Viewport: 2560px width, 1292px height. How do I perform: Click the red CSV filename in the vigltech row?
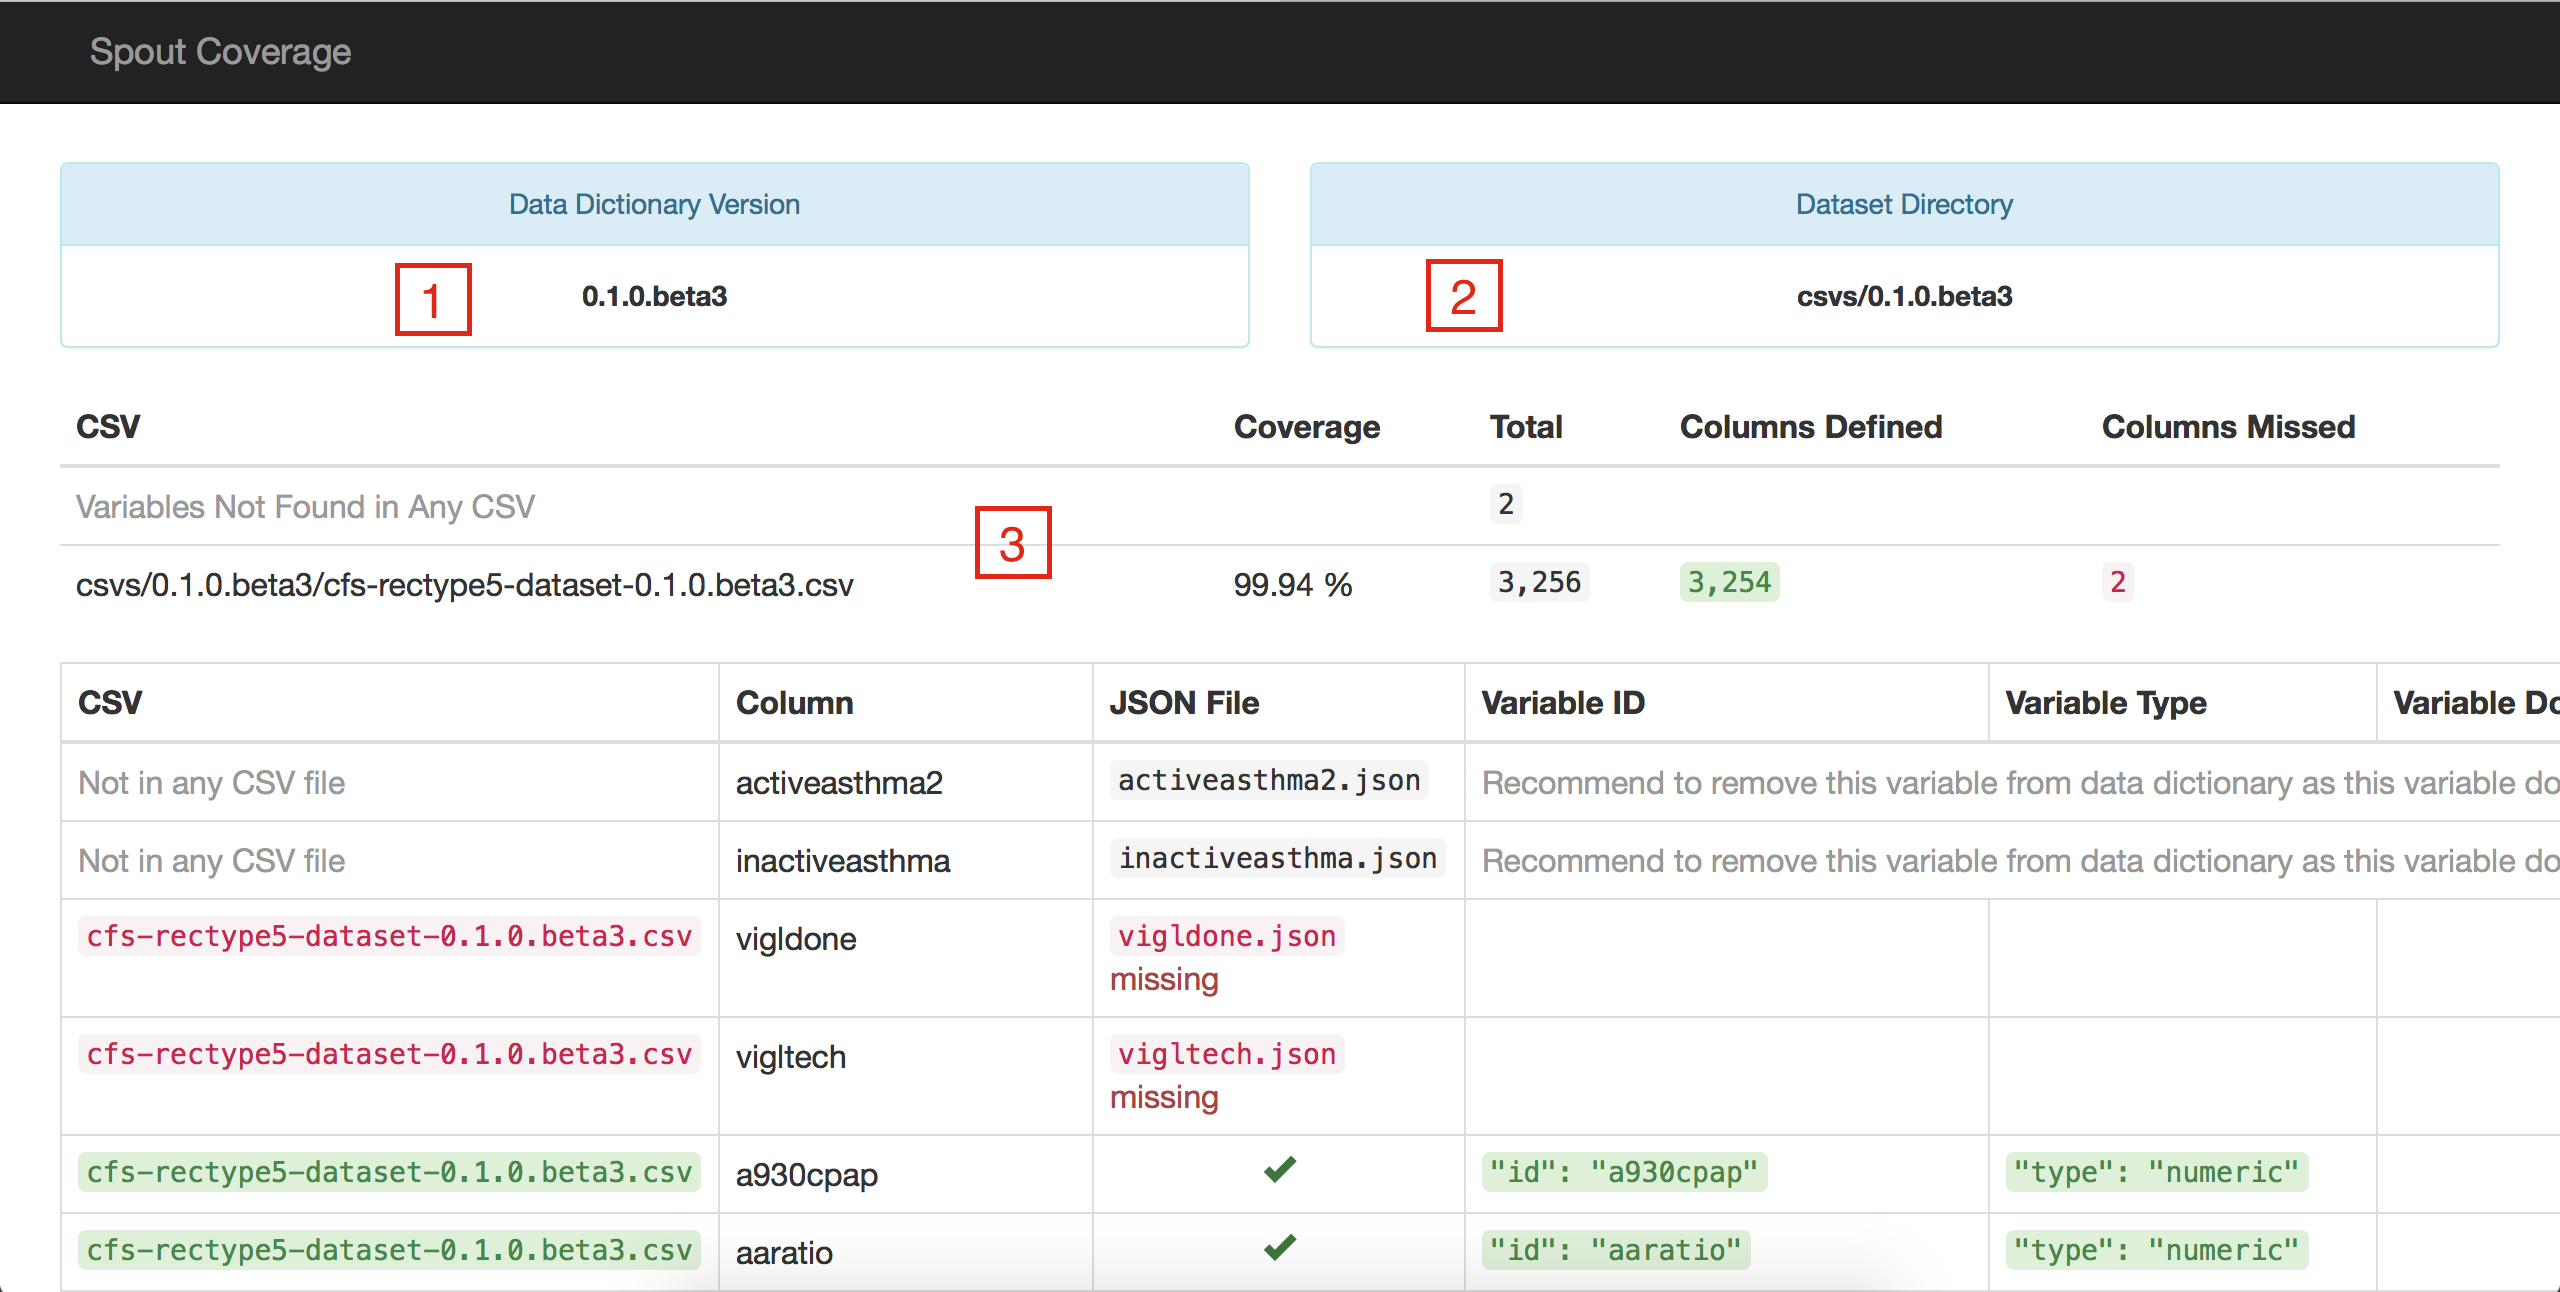tap(389, 1054)
